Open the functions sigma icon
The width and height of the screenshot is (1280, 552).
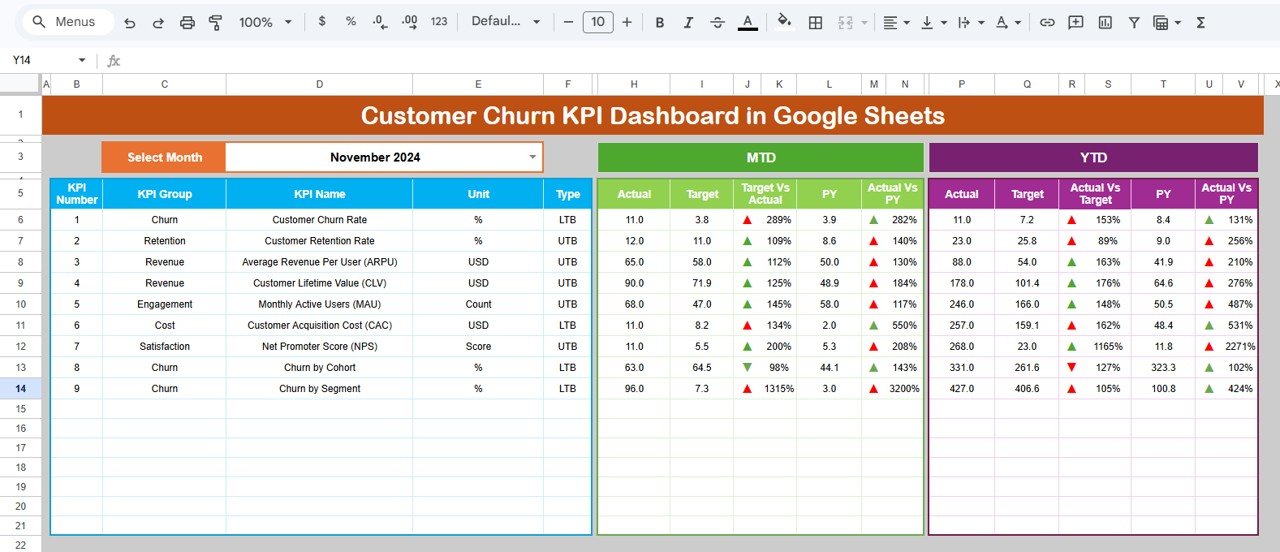pos(1201,22)
